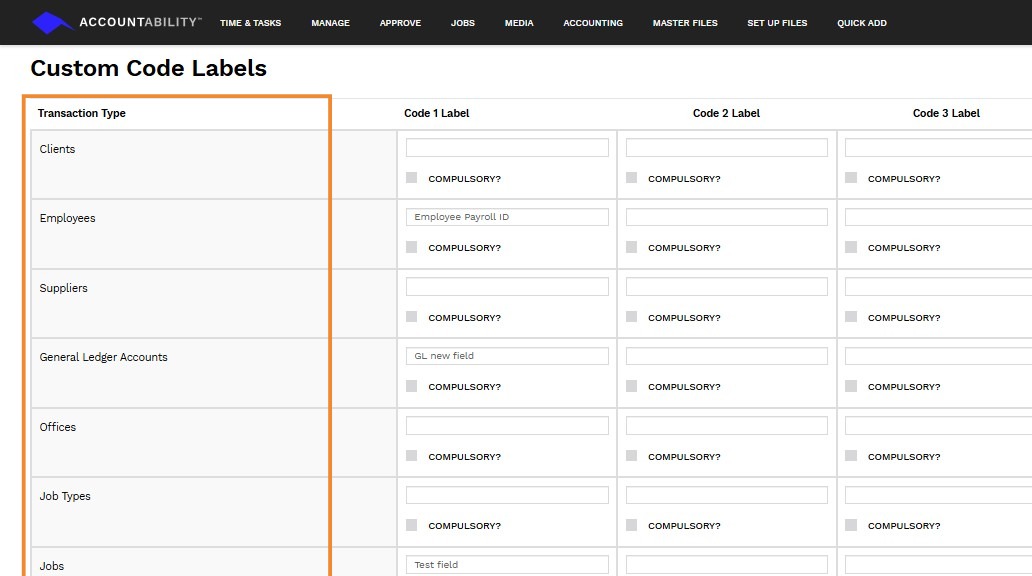This screenshot has width=1032, height=576.
Task: Click the Accountability logo icon
Action: click(53, 22)
